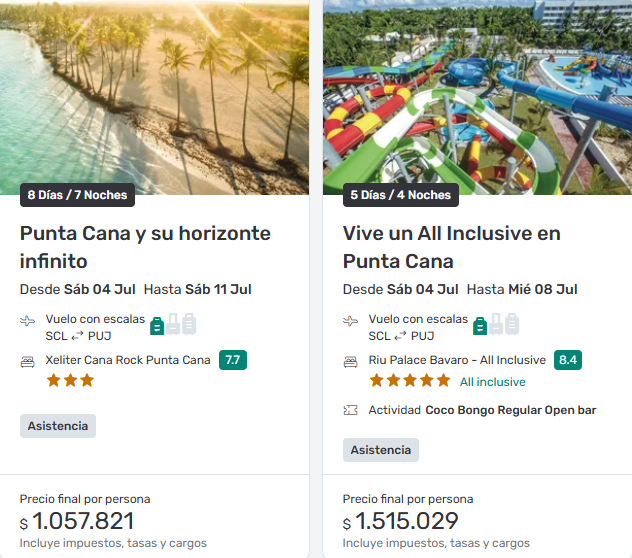The width and height of the screenshot is (632, 558).
Task: Click the Asistencia tag on the right card
Action: point(381,450)
